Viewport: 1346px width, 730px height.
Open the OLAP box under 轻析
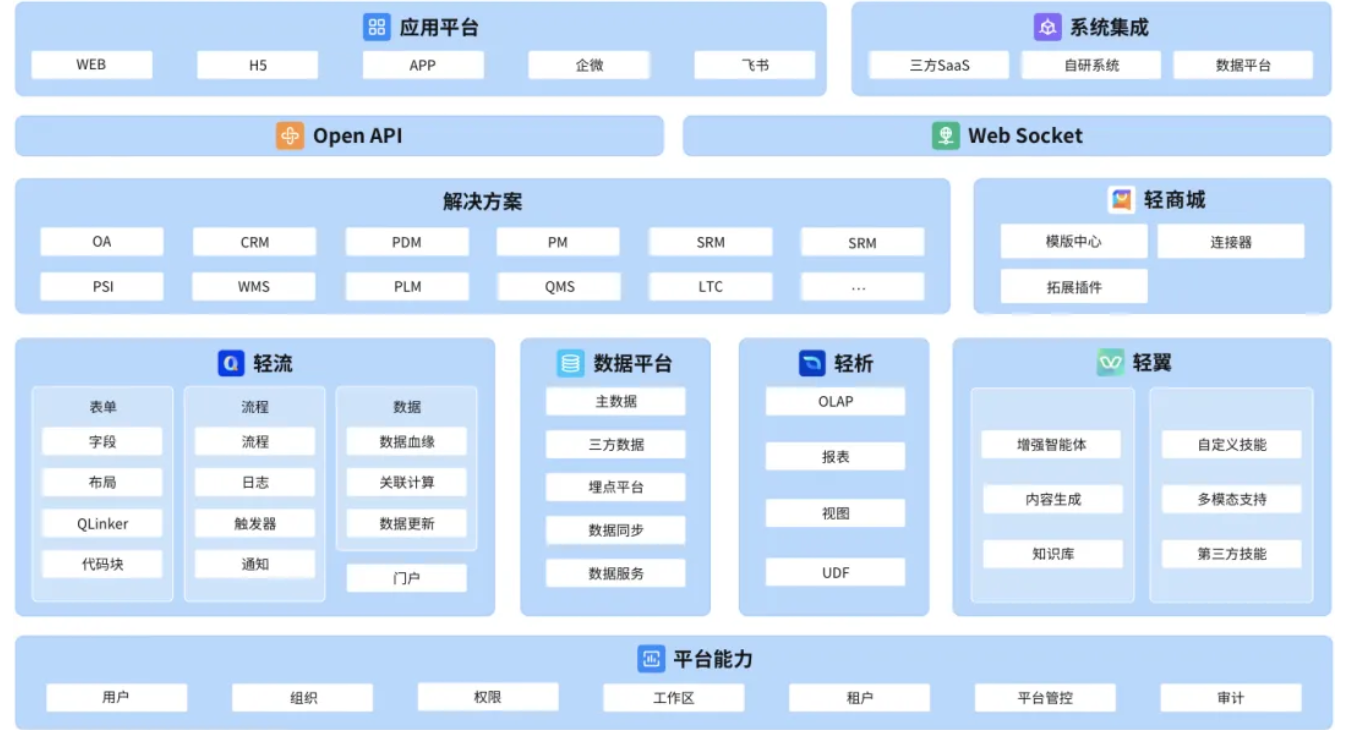(x=835, y=402)
